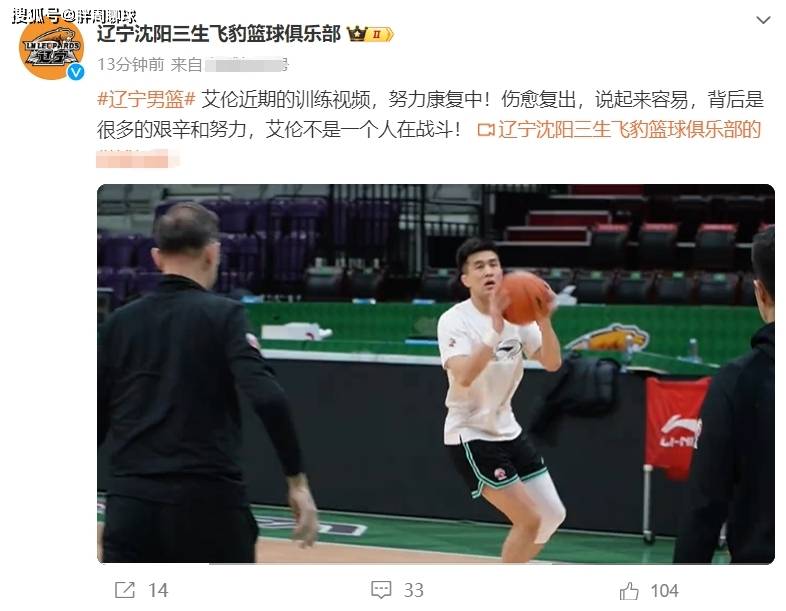Click the 13分钟前 post timestamp

point(130,65)
